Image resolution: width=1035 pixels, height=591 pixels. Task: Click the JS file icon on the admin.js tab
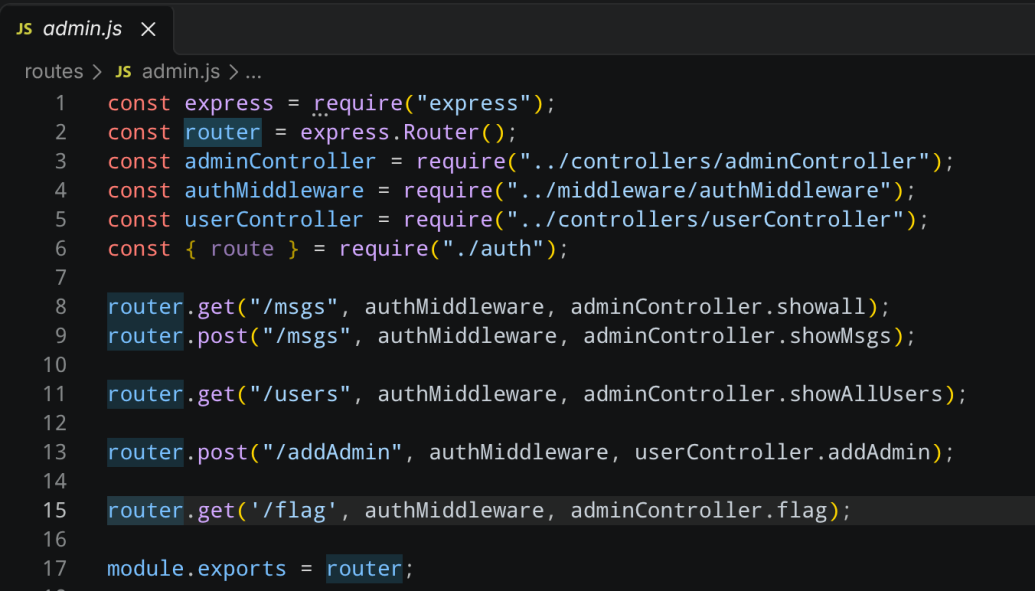coord(24,29)
